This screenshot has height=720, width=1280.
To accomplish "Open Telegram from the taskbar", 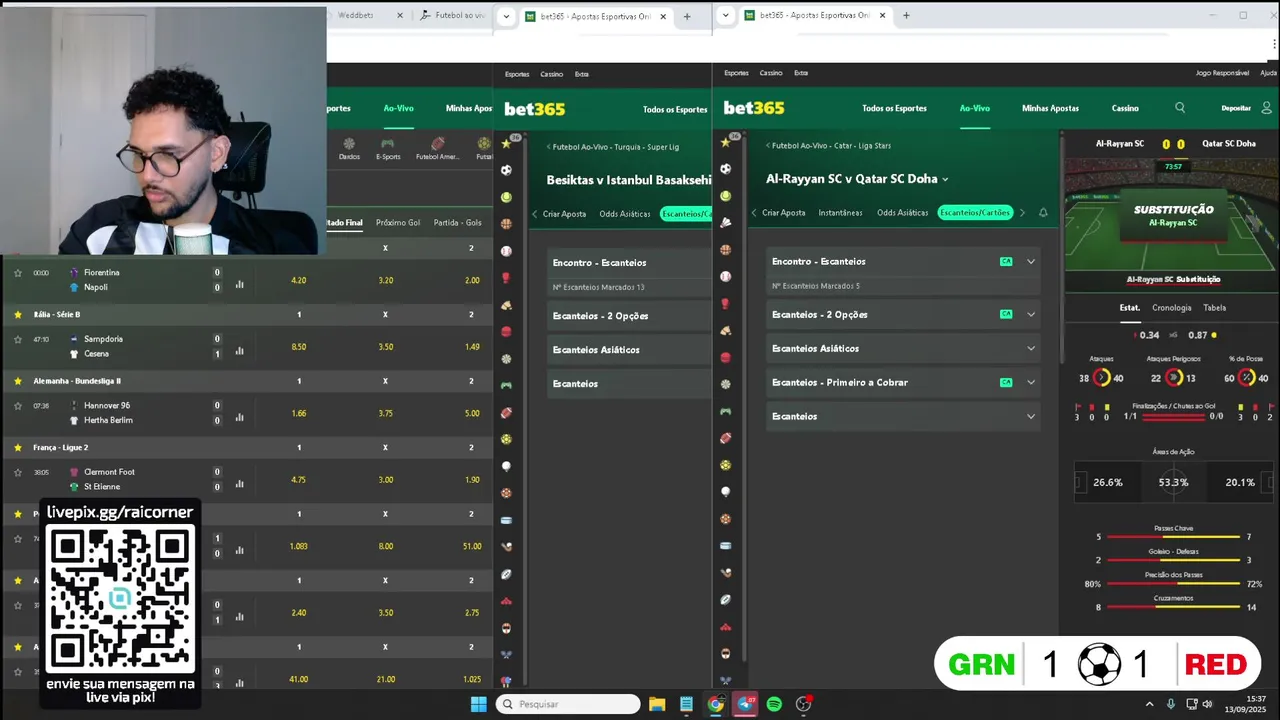I will coord(745,704).
